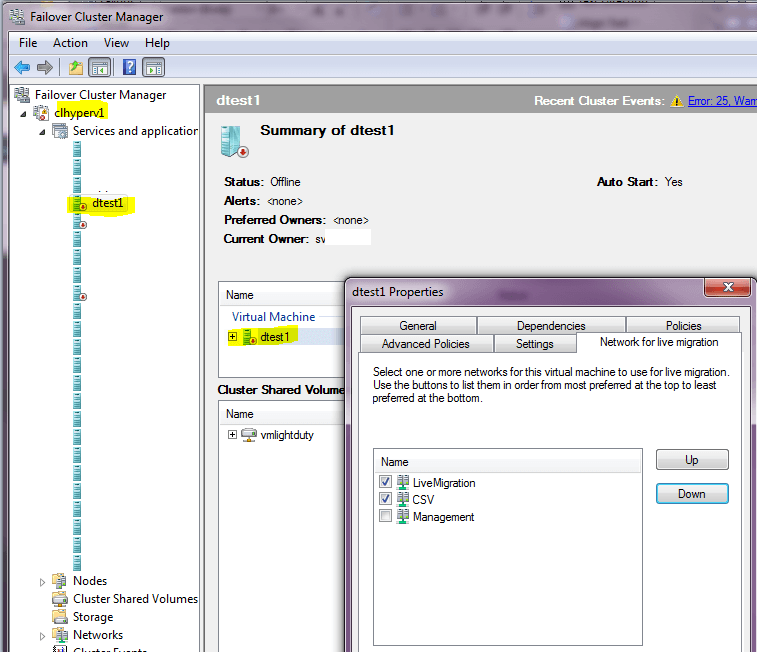Click the Storage icon in tree
This screenshot has height=652, width=757.
[60, 617]
